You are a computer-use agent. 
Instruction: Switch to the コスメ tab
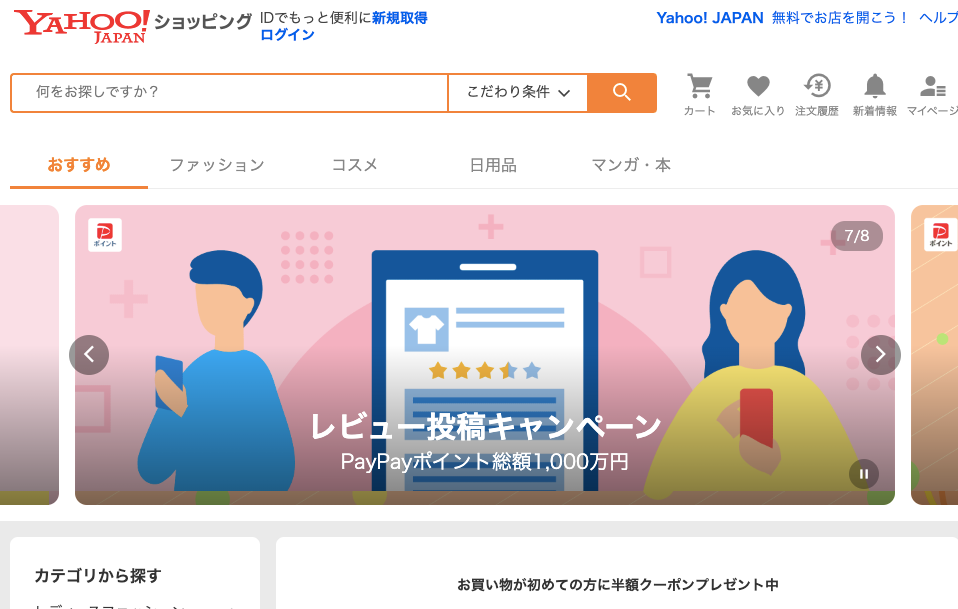point(354,165)
